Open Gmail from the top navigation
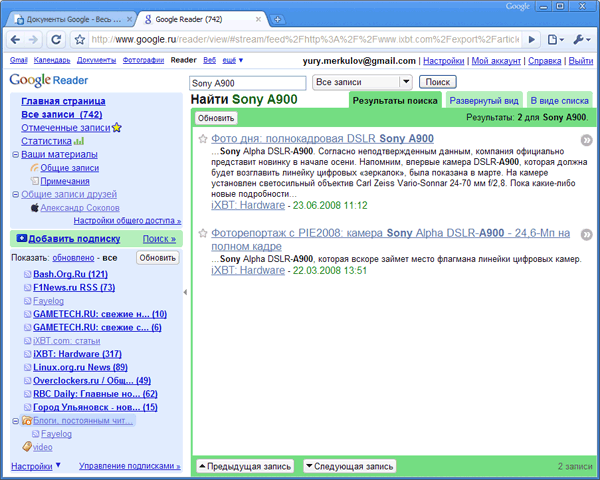The width and height of the screenshot is (600, 480). (18, 60)
